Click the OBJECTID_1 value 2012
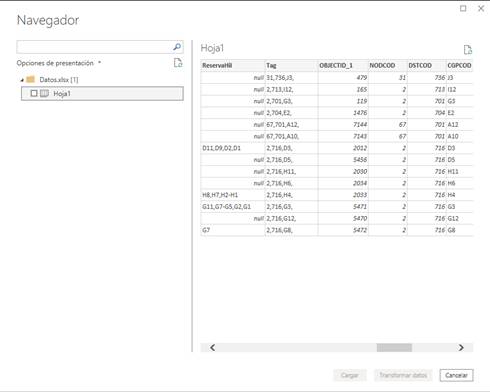Viewport: 490px width, 392px height. coord(360,148)
